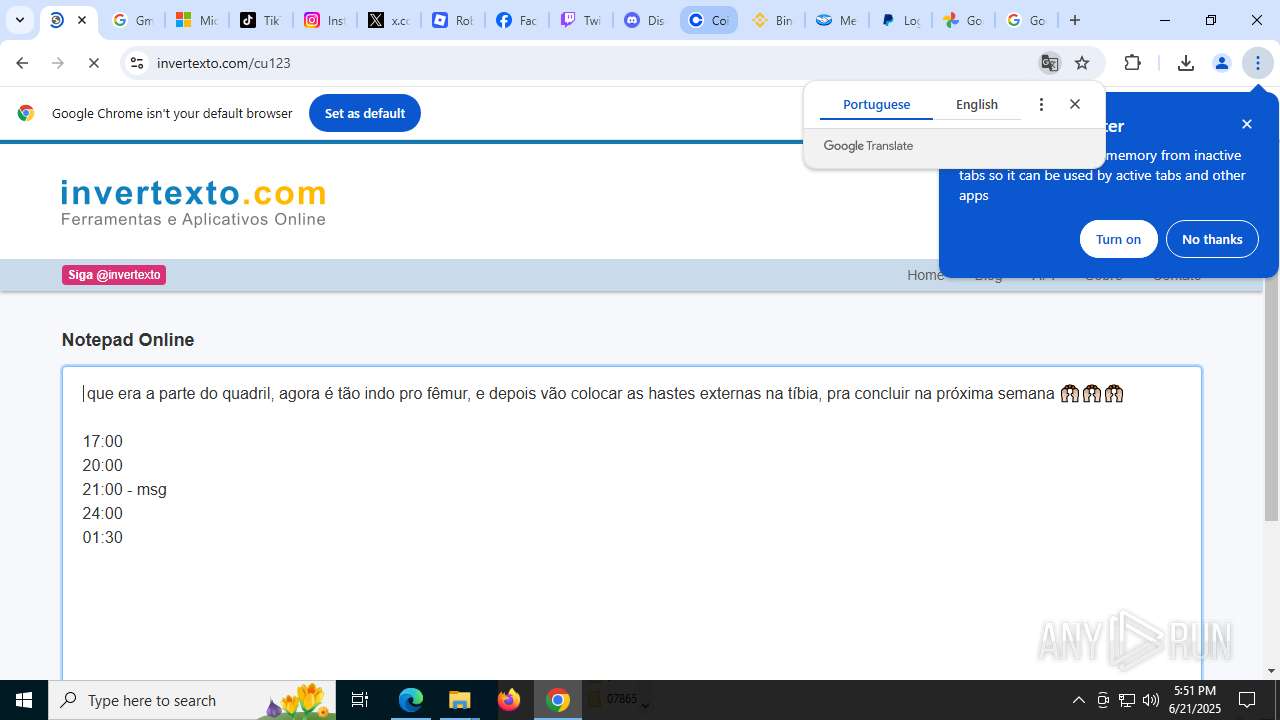
Task: Go back to previous page
Action: click(x=22, y=63)
